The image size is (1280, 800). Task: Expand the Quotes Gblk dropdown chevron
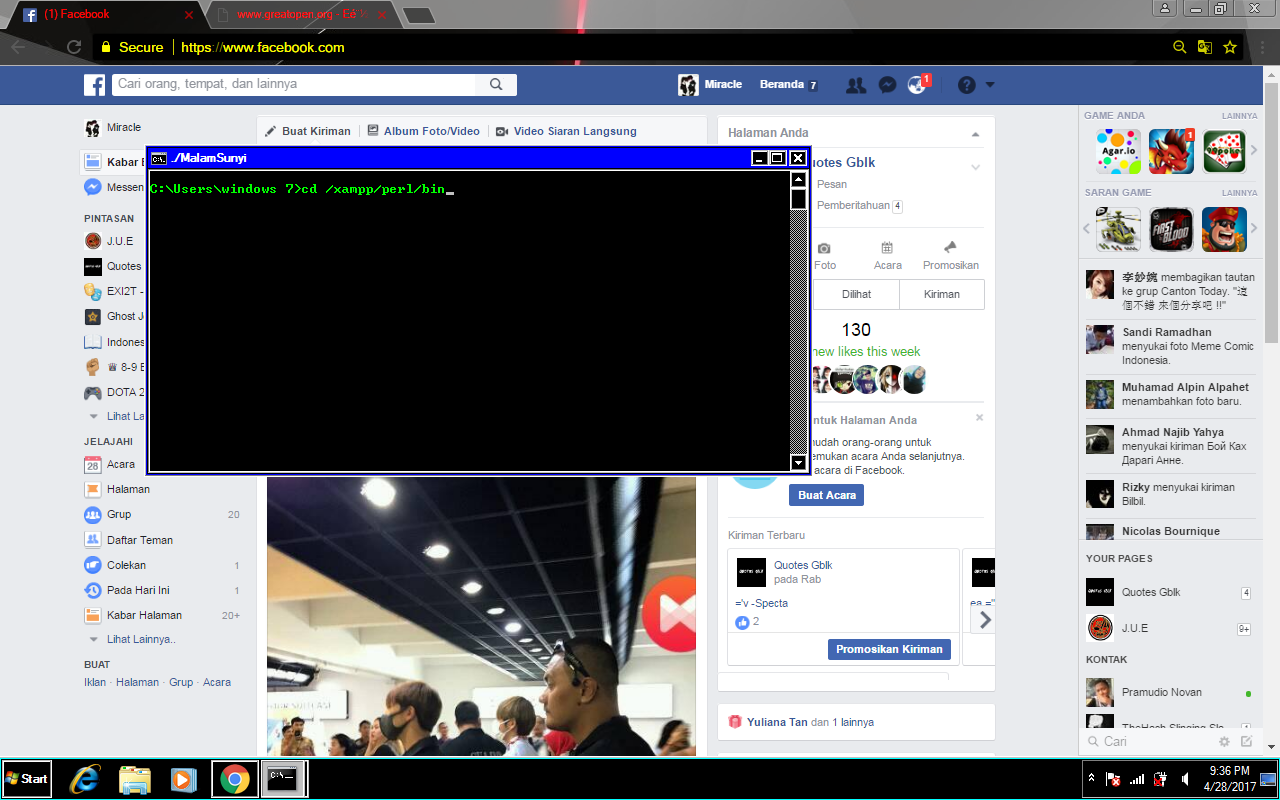pyautogui.click(x=975, y=166)
